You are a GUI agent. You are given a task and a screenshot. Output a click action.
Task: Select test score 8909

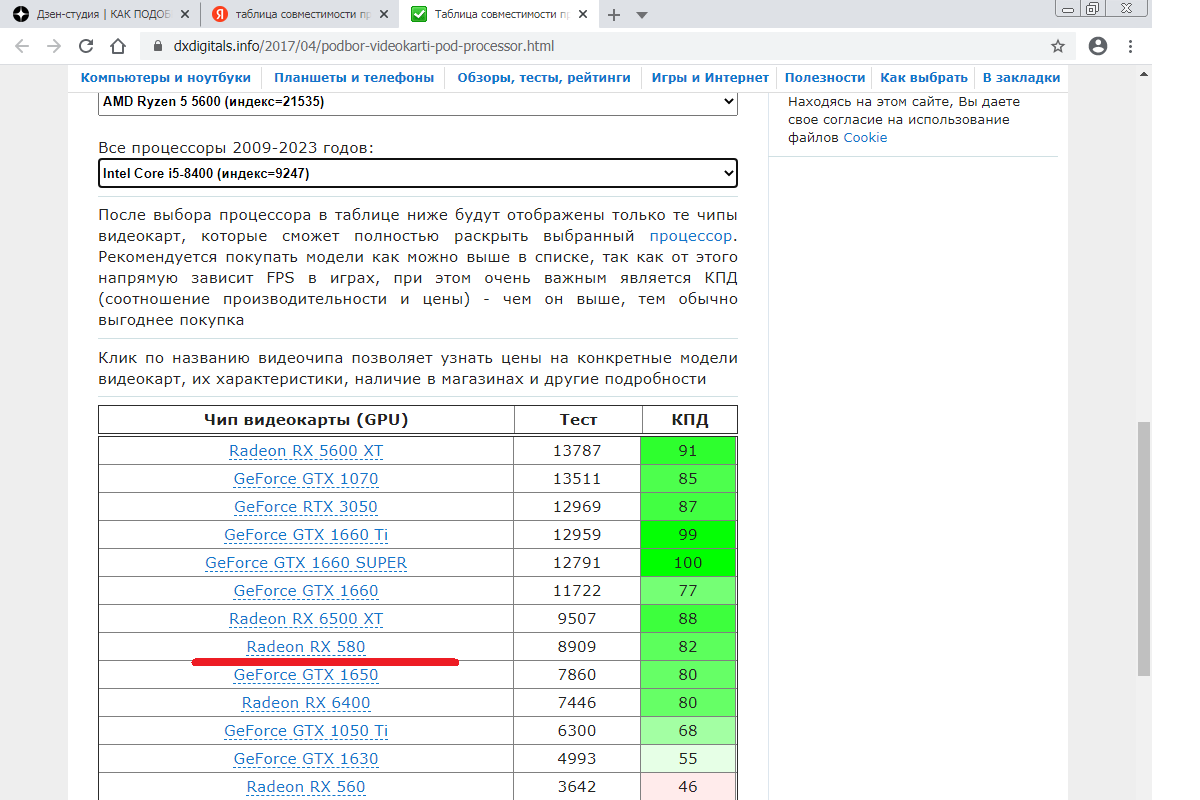pyautogui.click(x=577, y=647)
